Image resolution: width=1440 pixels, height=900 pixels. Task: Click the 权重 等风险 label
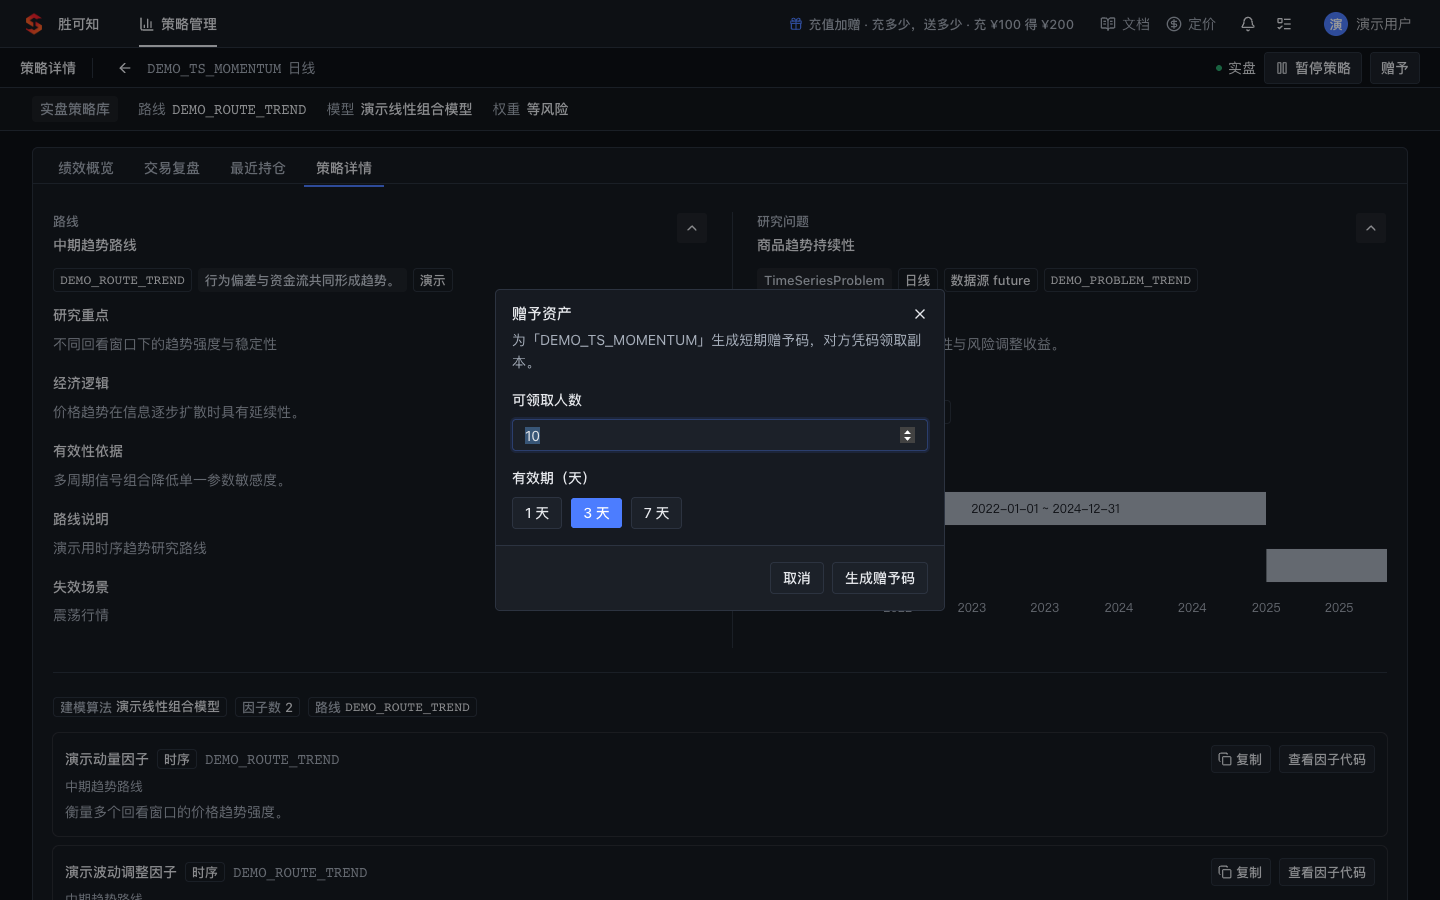tap(530, 109)
